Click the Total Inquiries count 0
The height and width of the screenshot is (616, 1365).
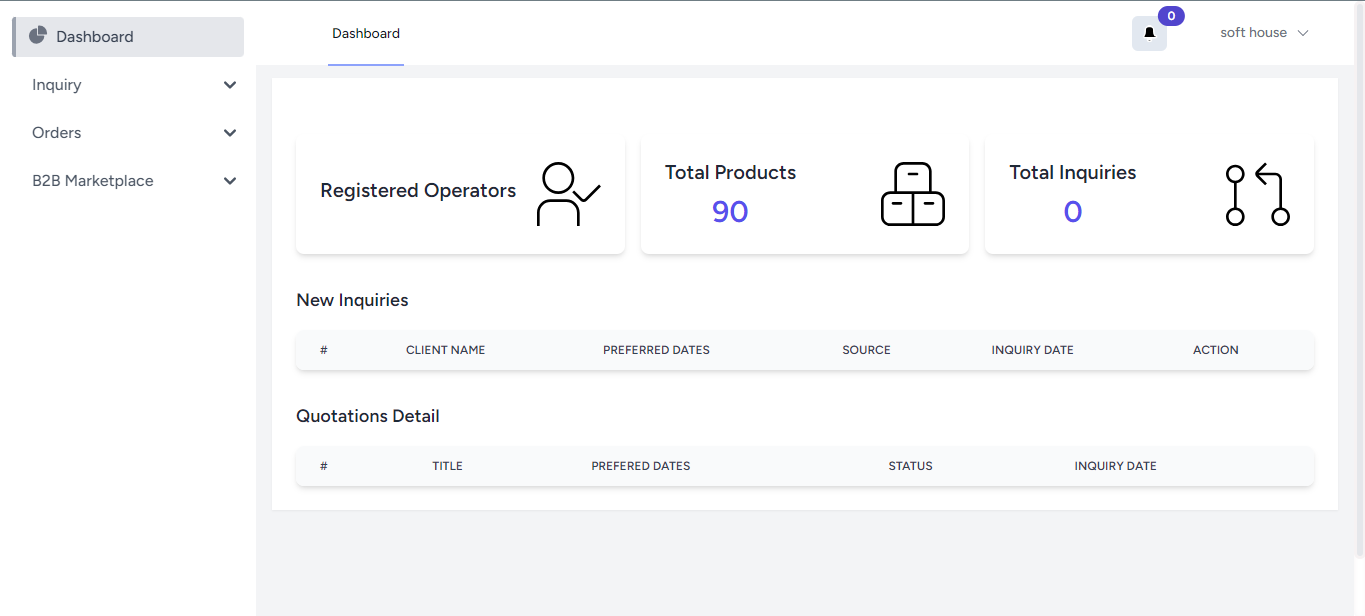click(x=1072, y=212)
